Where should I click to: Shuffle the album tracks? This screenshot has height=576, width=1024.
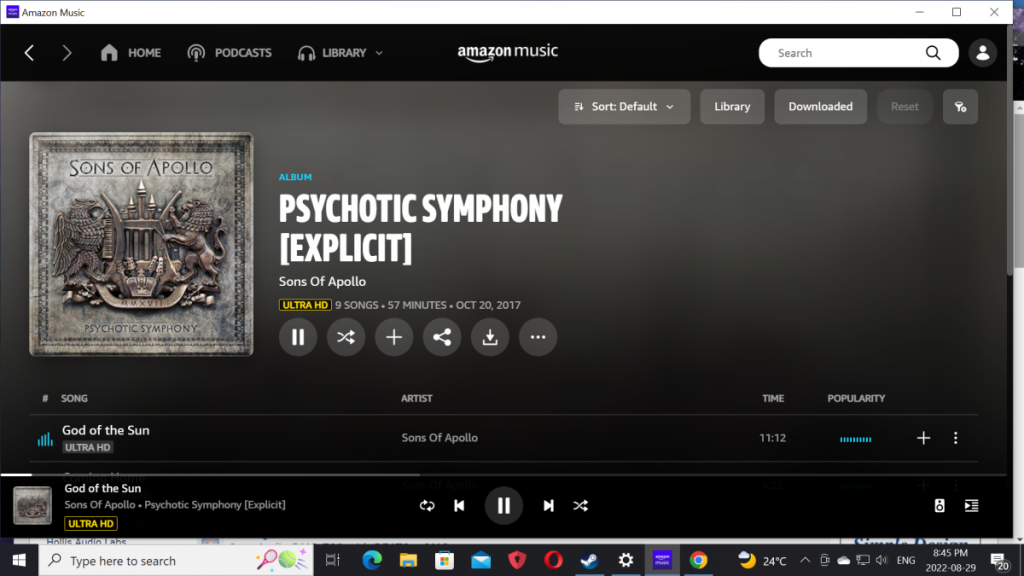coord(346,337)
